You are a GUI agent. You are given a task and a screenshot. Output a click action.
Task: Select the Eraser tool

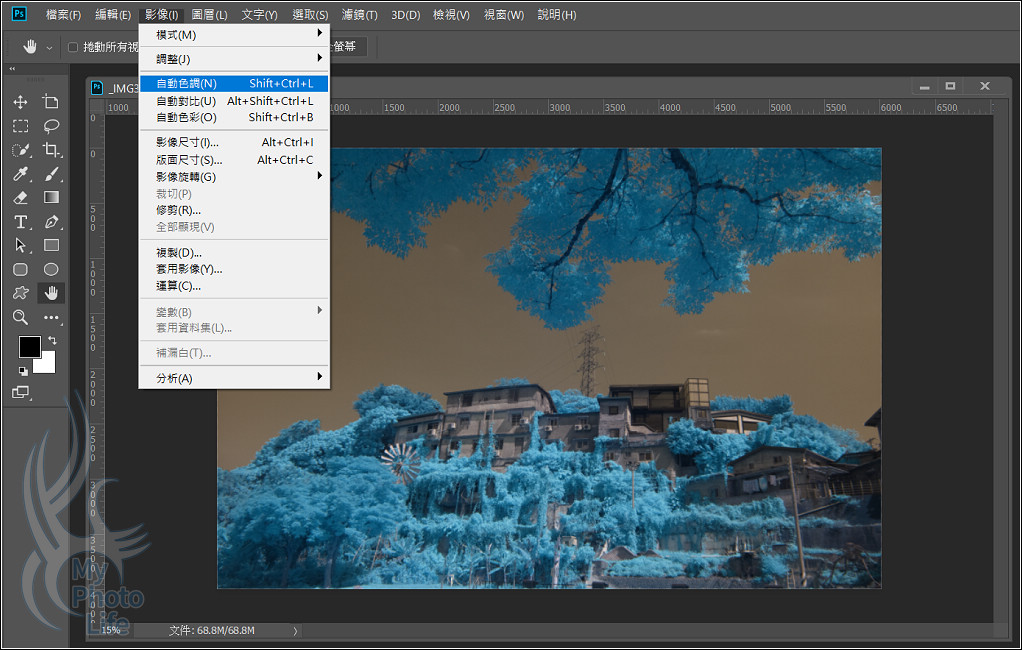coord(20,198)
